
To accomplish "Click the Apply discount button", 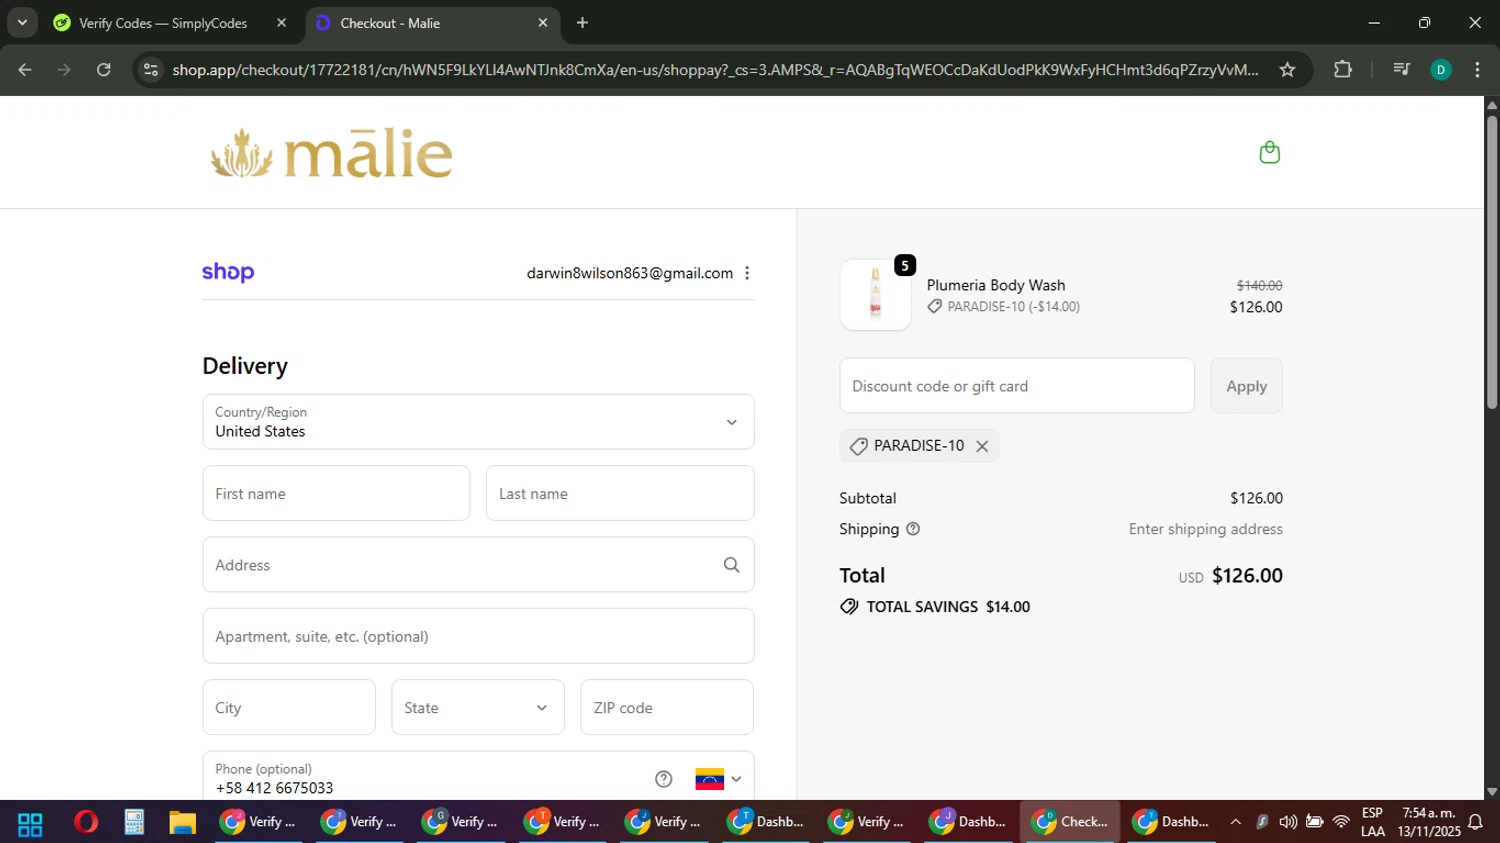I will pyautogui.click(x=1246, y=386).
